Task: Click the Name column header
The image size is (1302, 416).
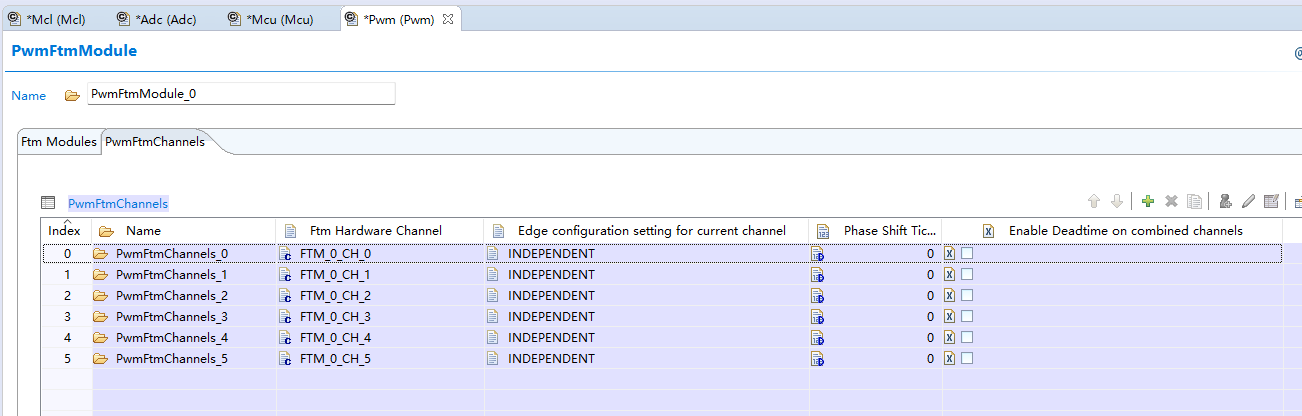Action: pyautogui.click(x=184, y=231)
